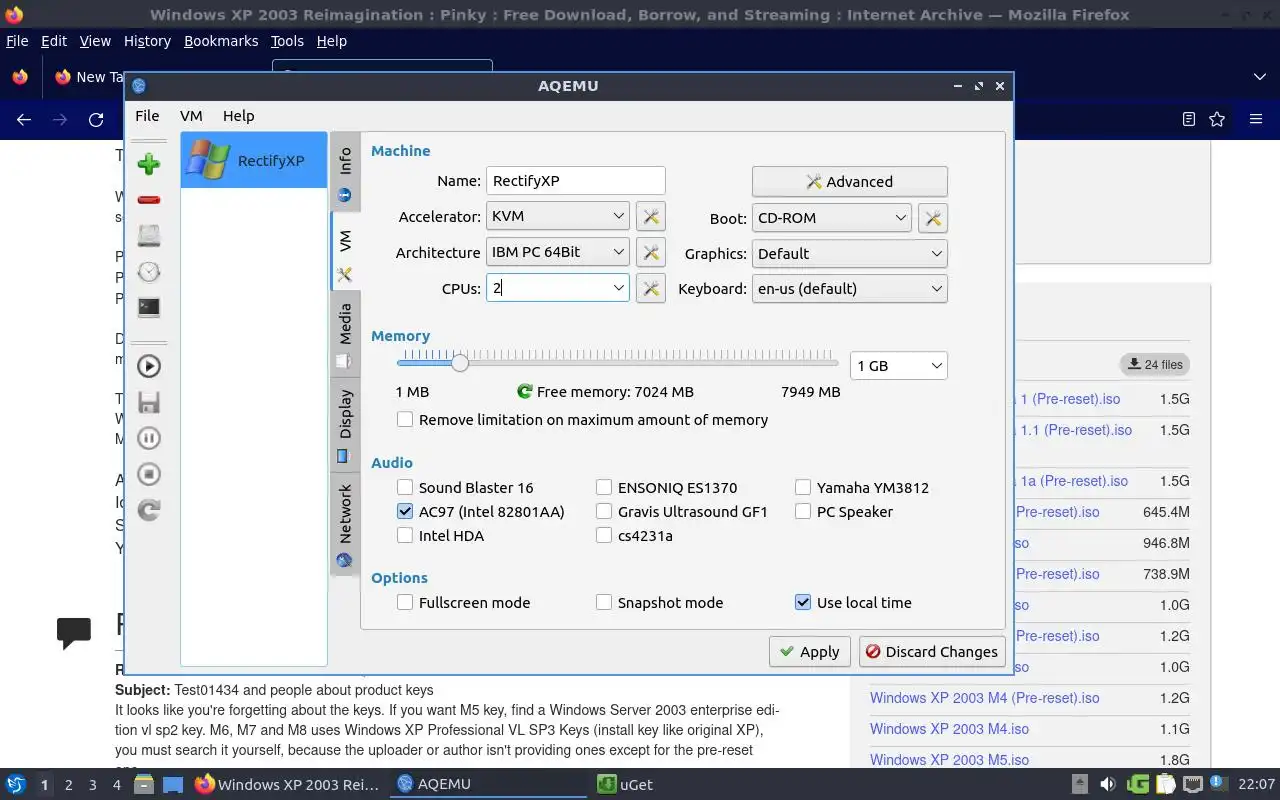Adjust the Memory slider handle
This screenshot has height=800, width=1280.
point(459,363)
